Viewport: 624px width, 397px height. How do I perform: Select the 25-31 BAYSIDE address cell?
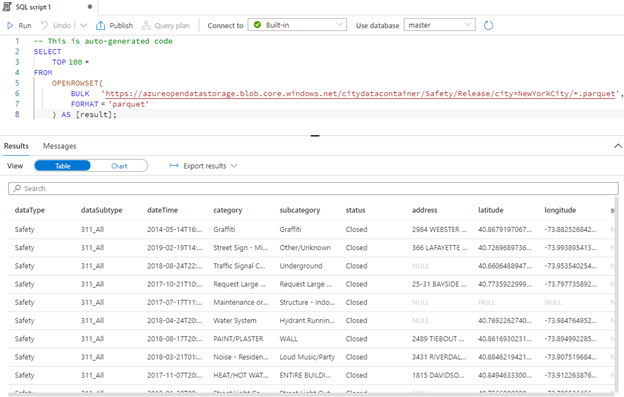(x=439, y=284)
